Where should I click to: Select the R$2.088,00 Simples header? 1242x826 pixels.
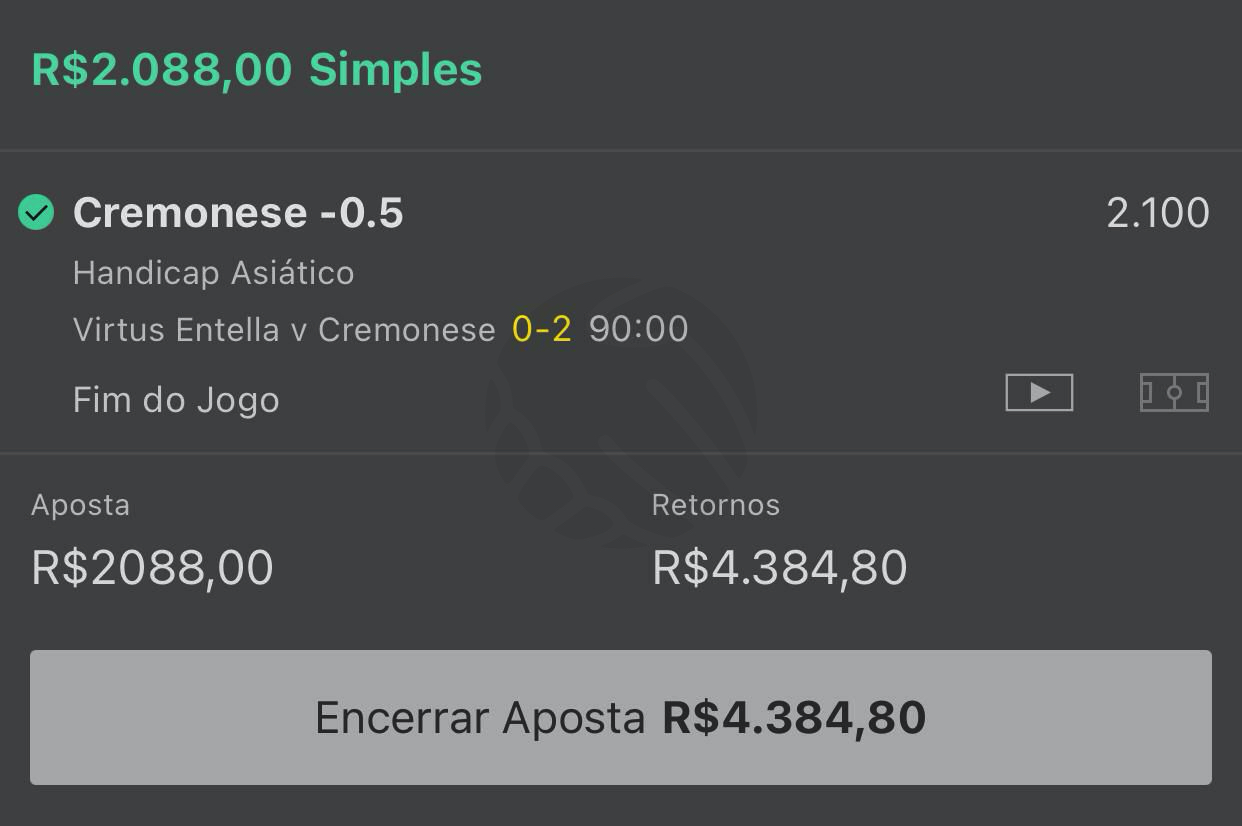pos(257,70)
